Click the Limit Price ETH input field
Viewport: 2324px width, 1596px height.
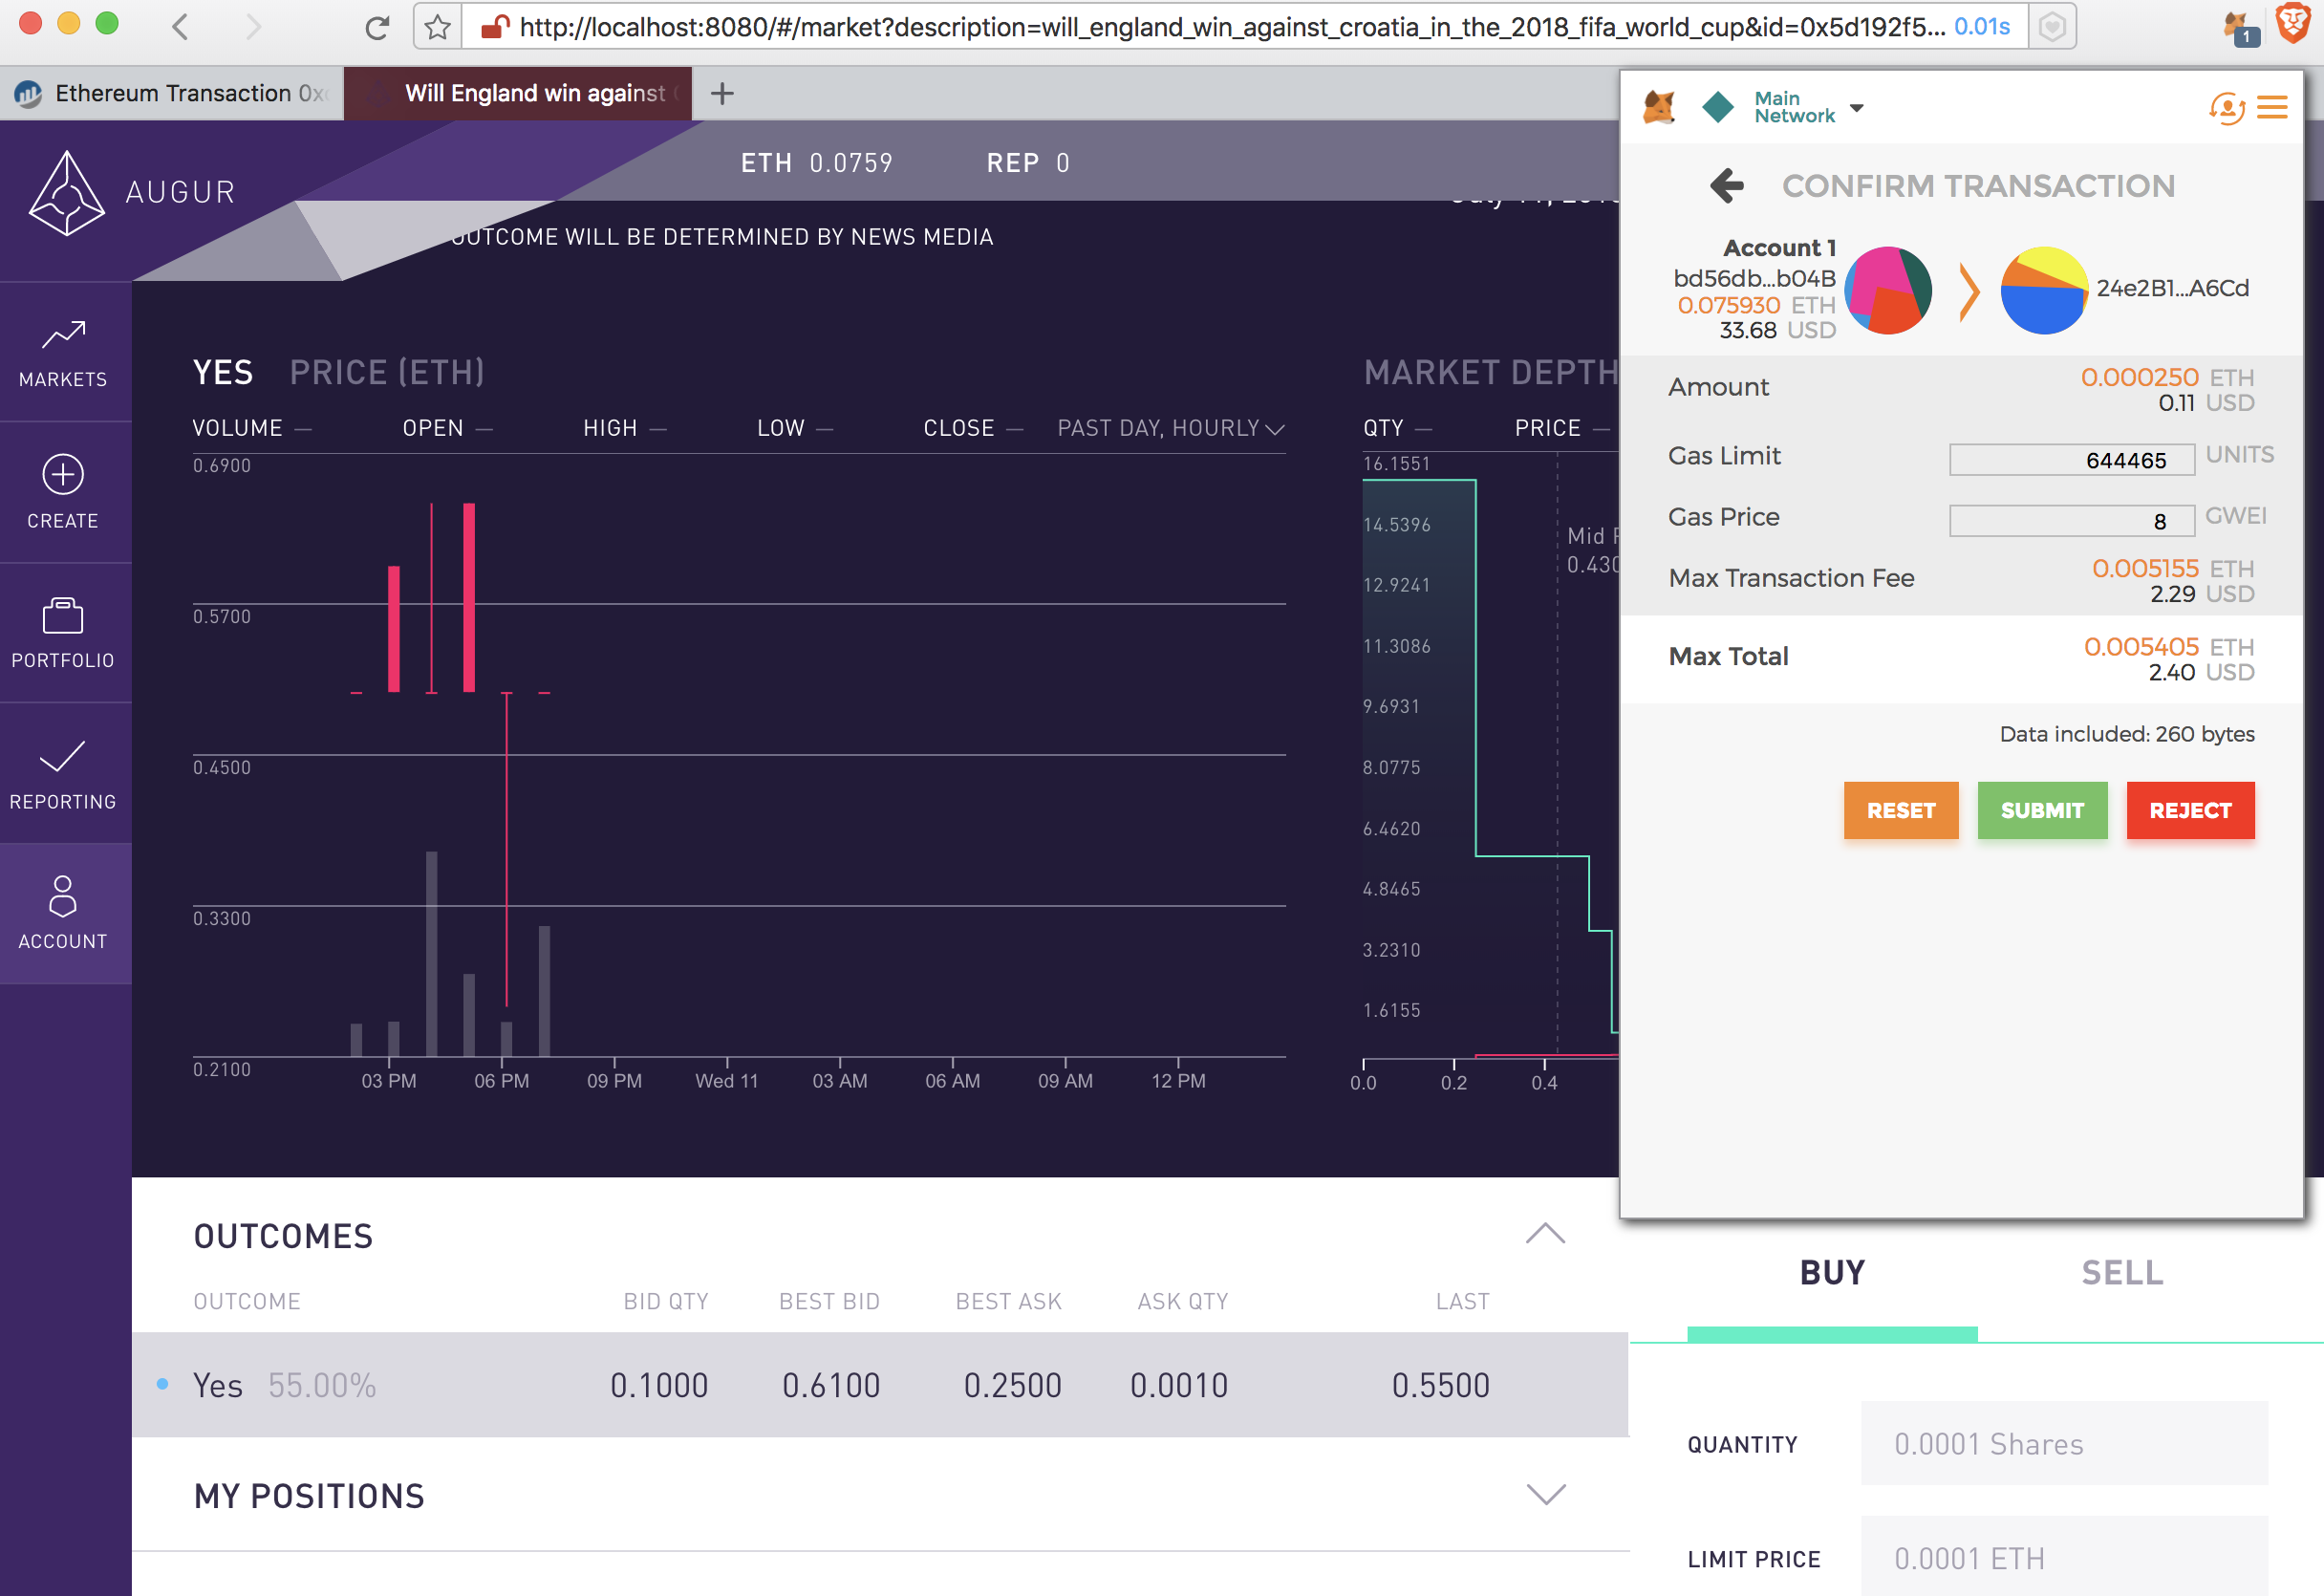[2064, 1557]
